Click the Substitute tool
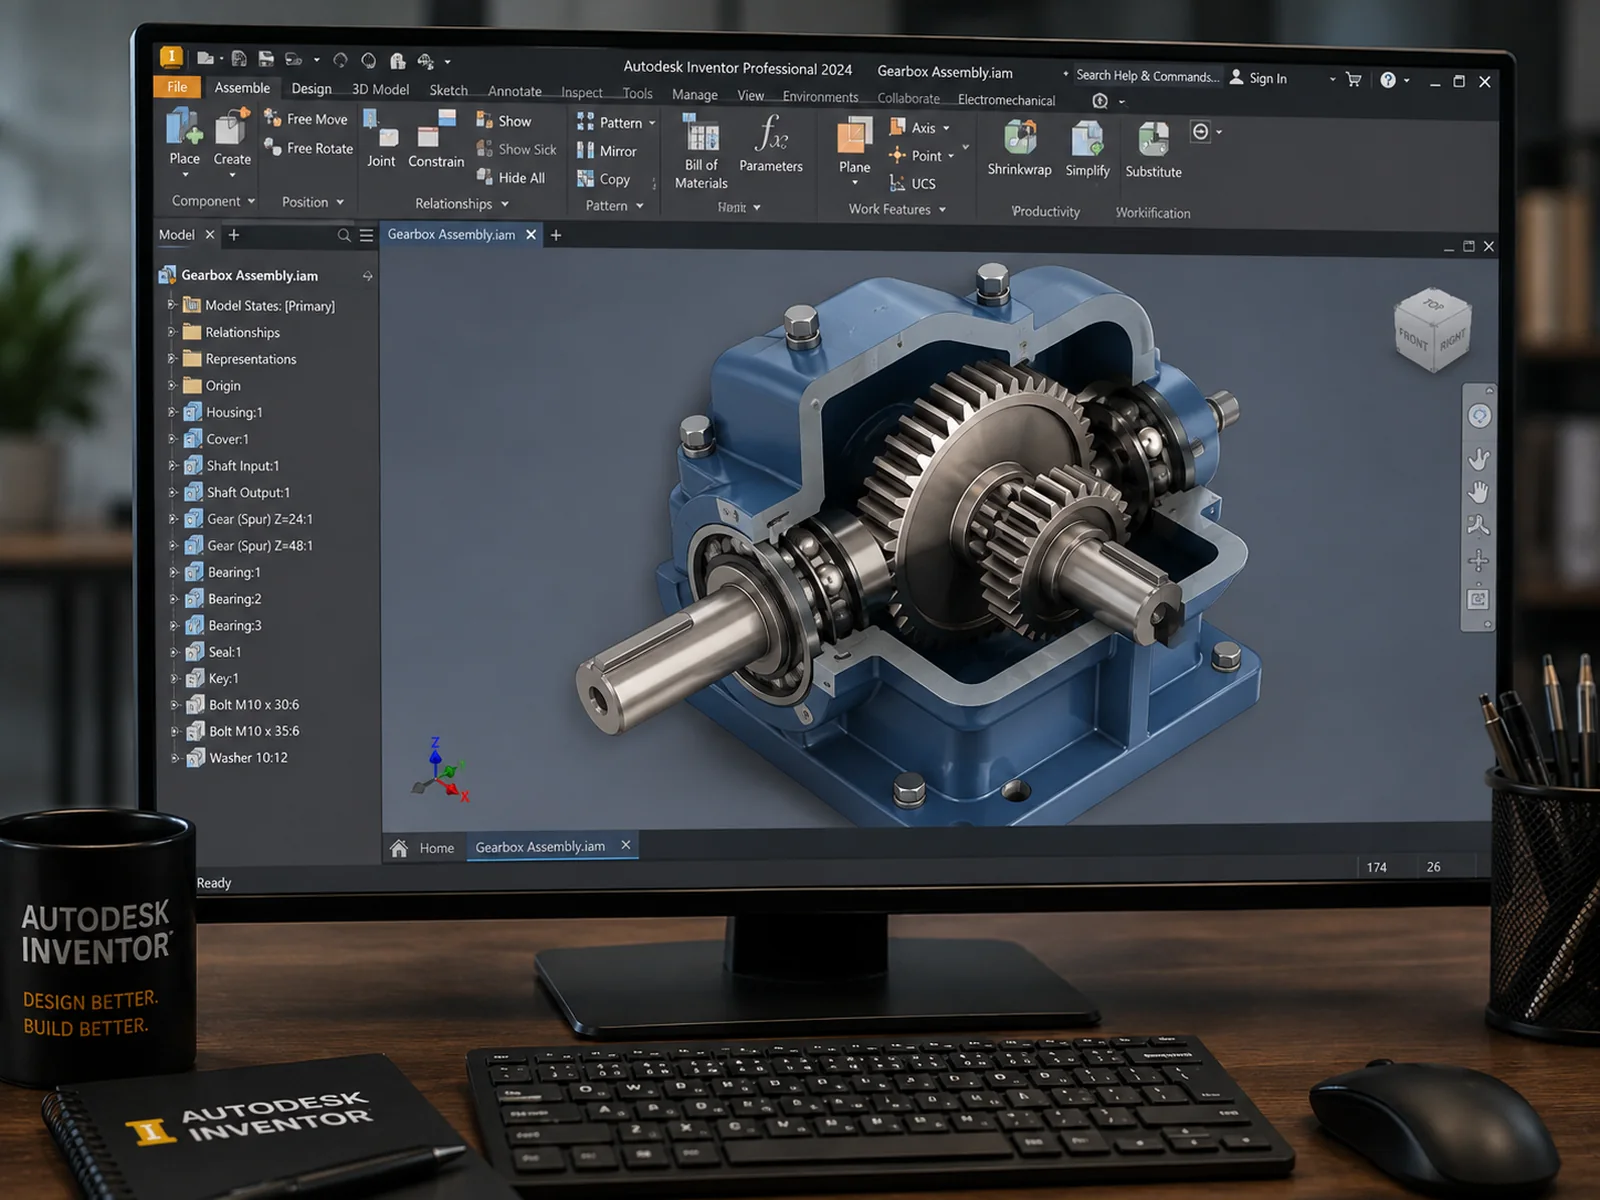This screenshot has width=1600, height=1200. point(1153,150)
